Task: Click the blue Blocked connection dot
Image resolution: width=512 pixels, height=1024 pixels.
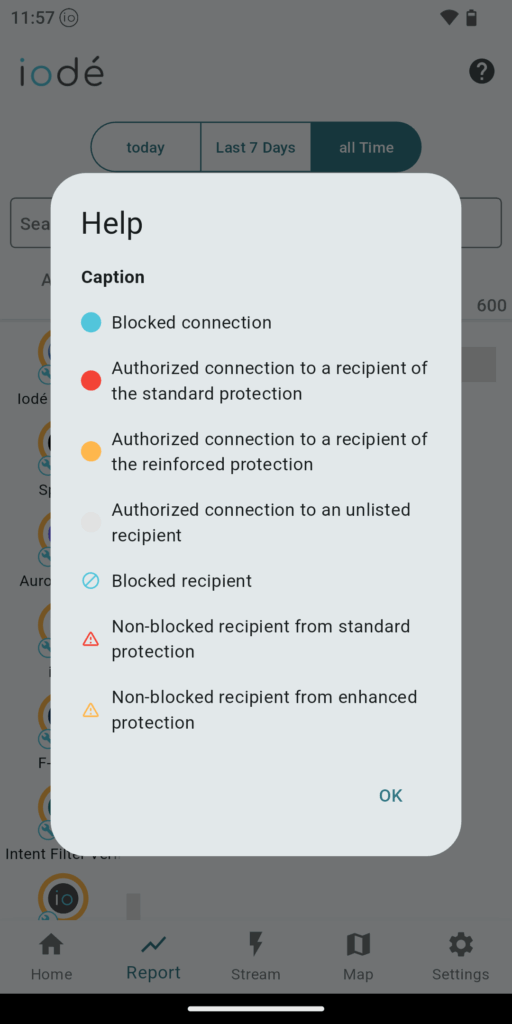Action: 91,323
